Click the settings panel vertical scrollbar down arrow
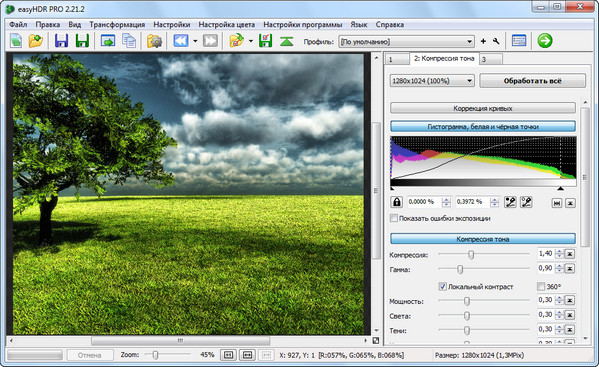 [x=585, y=338]
